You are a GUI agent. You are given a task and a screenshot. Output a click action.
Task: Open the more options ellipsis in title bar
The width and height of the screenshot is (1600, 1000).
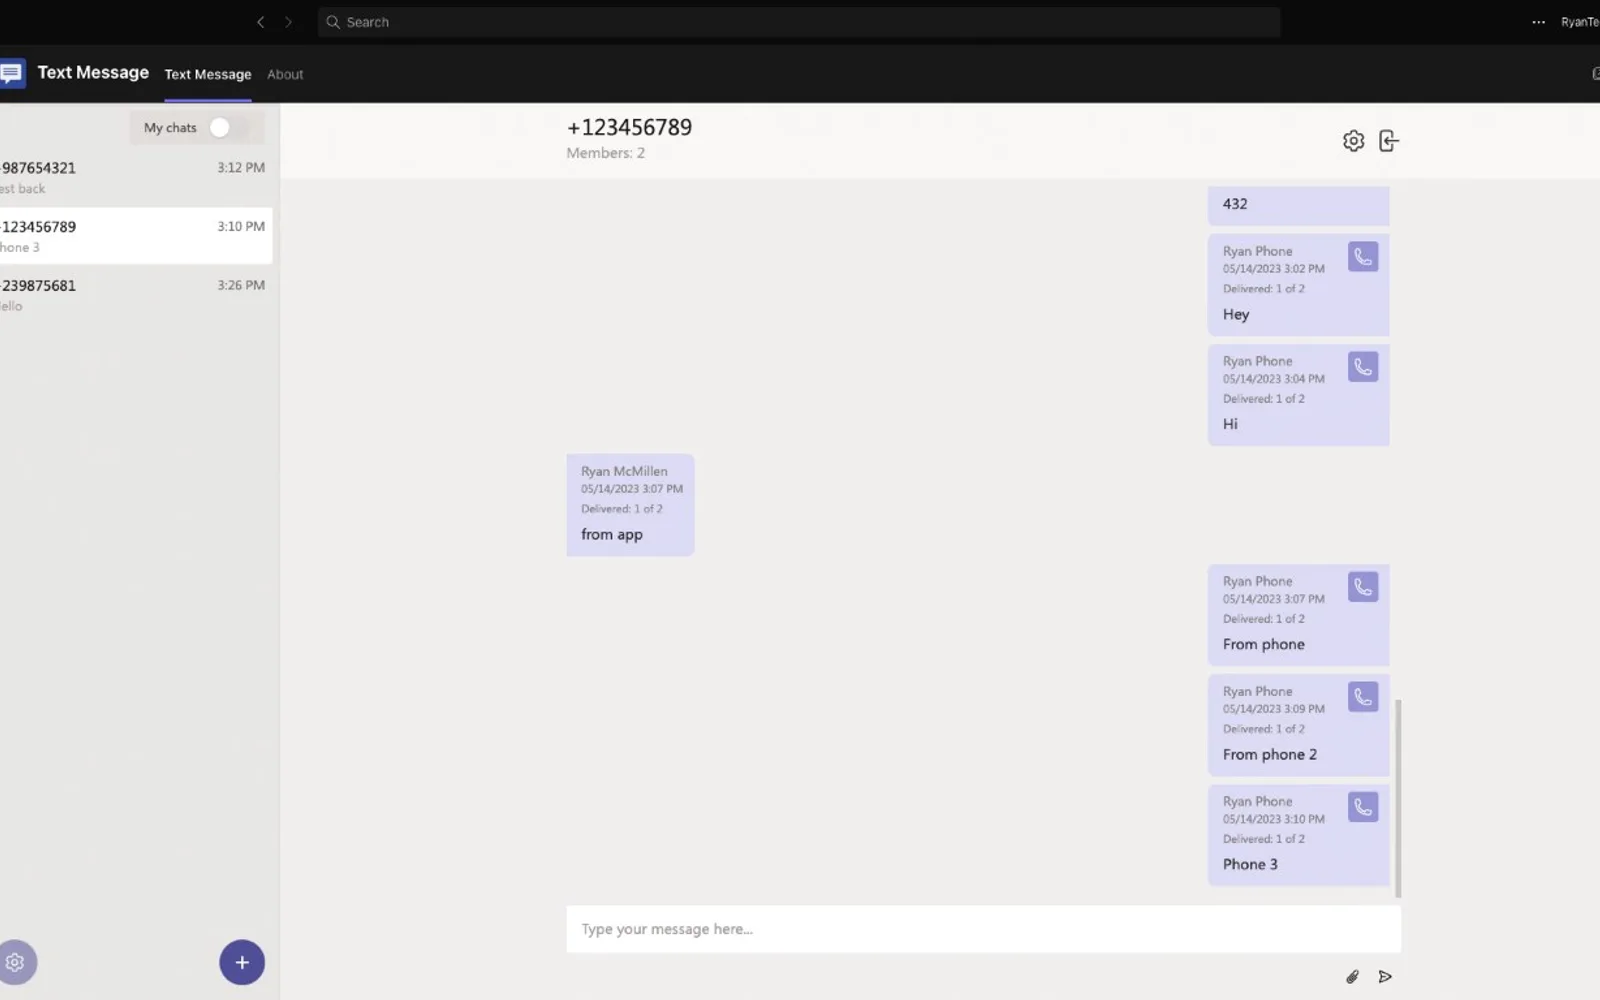tap(1538, 22)
